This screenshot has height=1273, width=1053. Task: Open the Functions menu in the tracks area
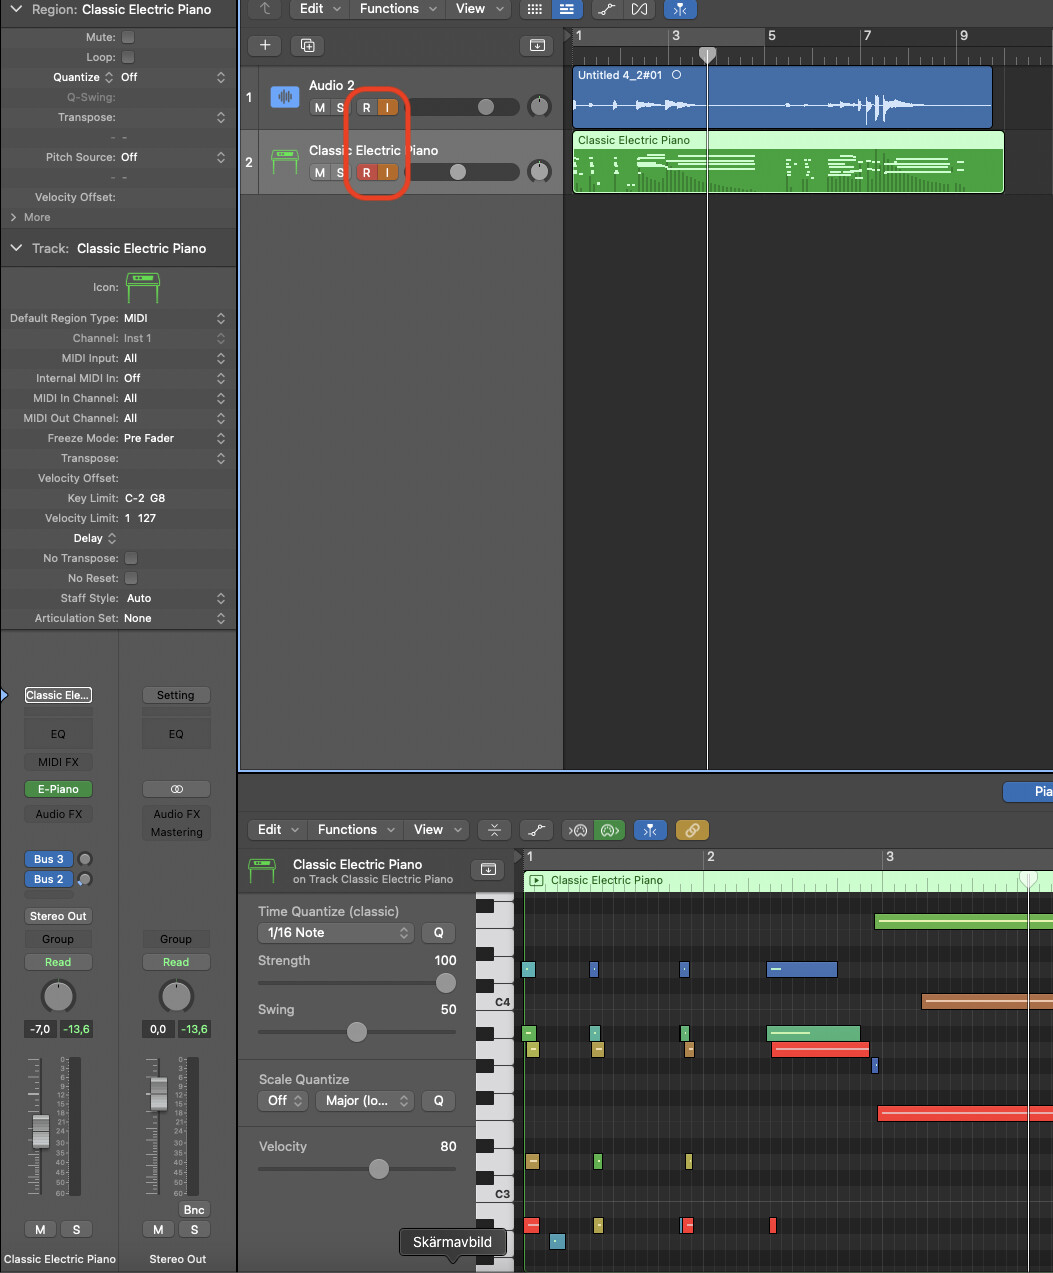pos(398,9)
